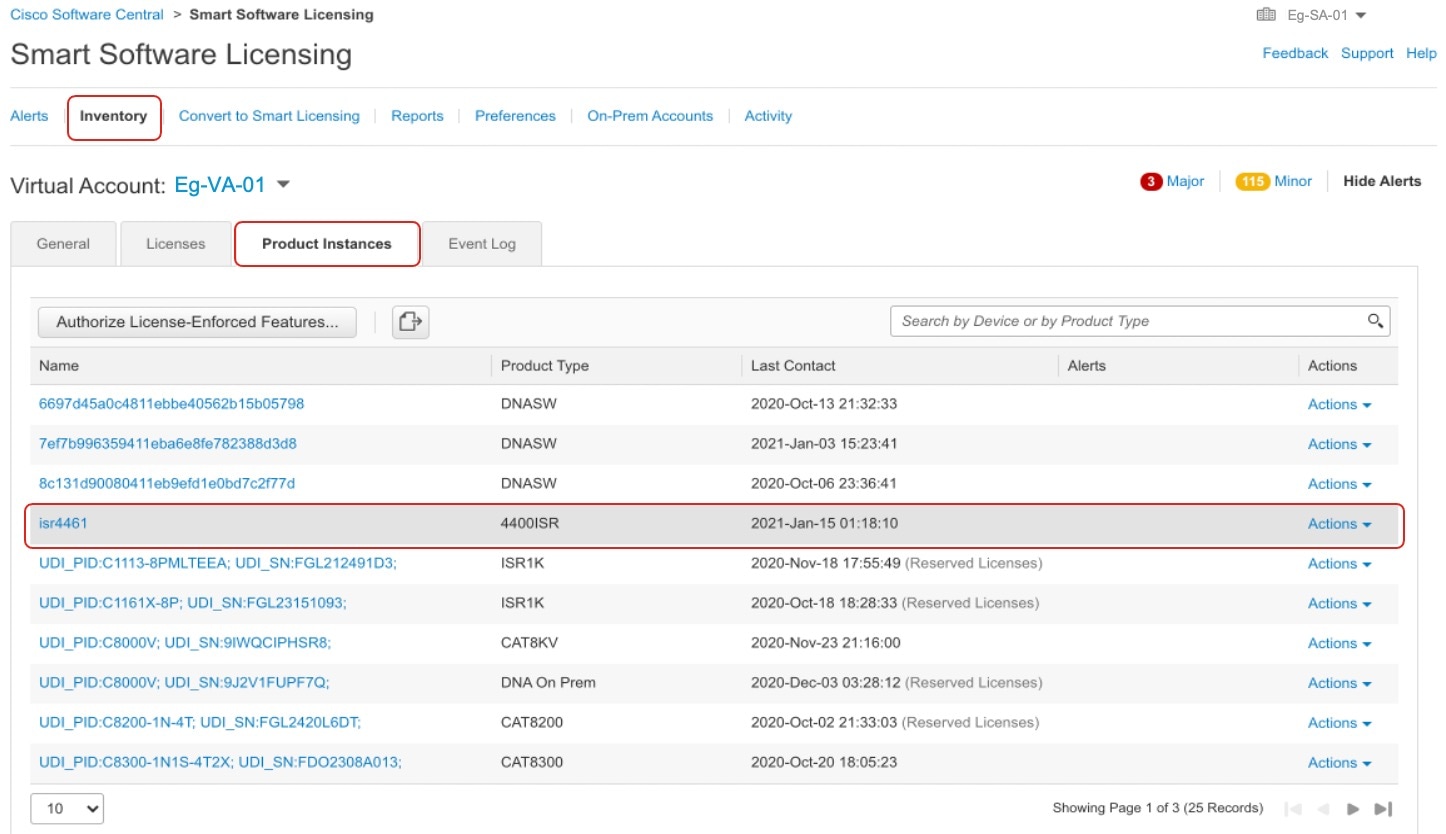
Task: Click the Search by Device input field
Action: coord(1130,321)
